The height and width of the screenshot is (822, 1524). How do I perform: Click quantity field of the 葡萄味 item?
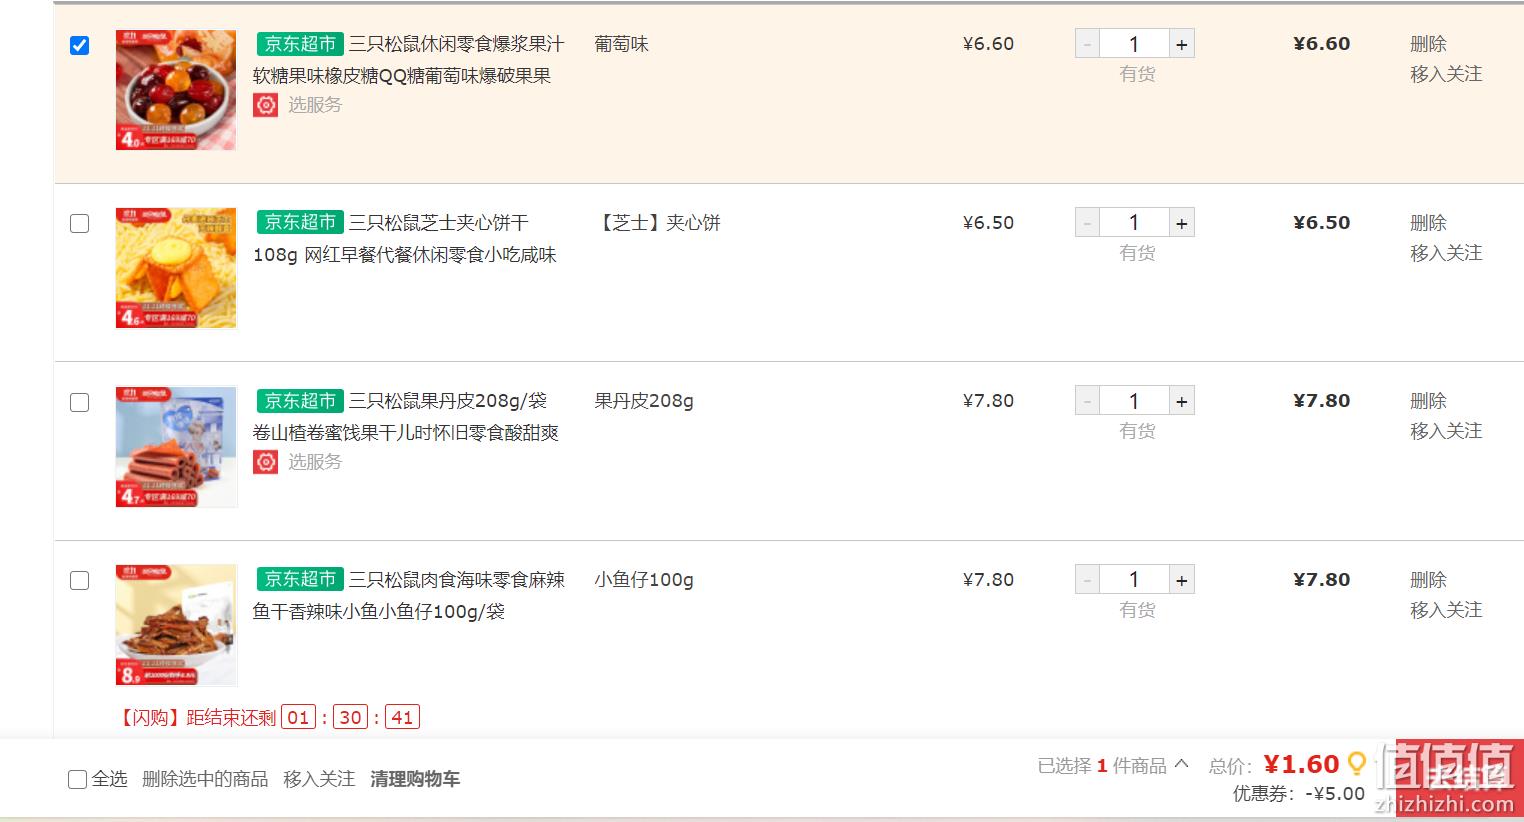click(1134, 44)
